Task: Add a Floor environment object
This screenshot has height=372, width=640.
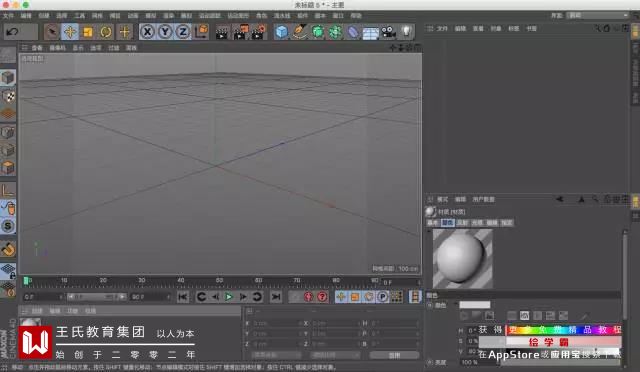Action: [x=371, y=32]
